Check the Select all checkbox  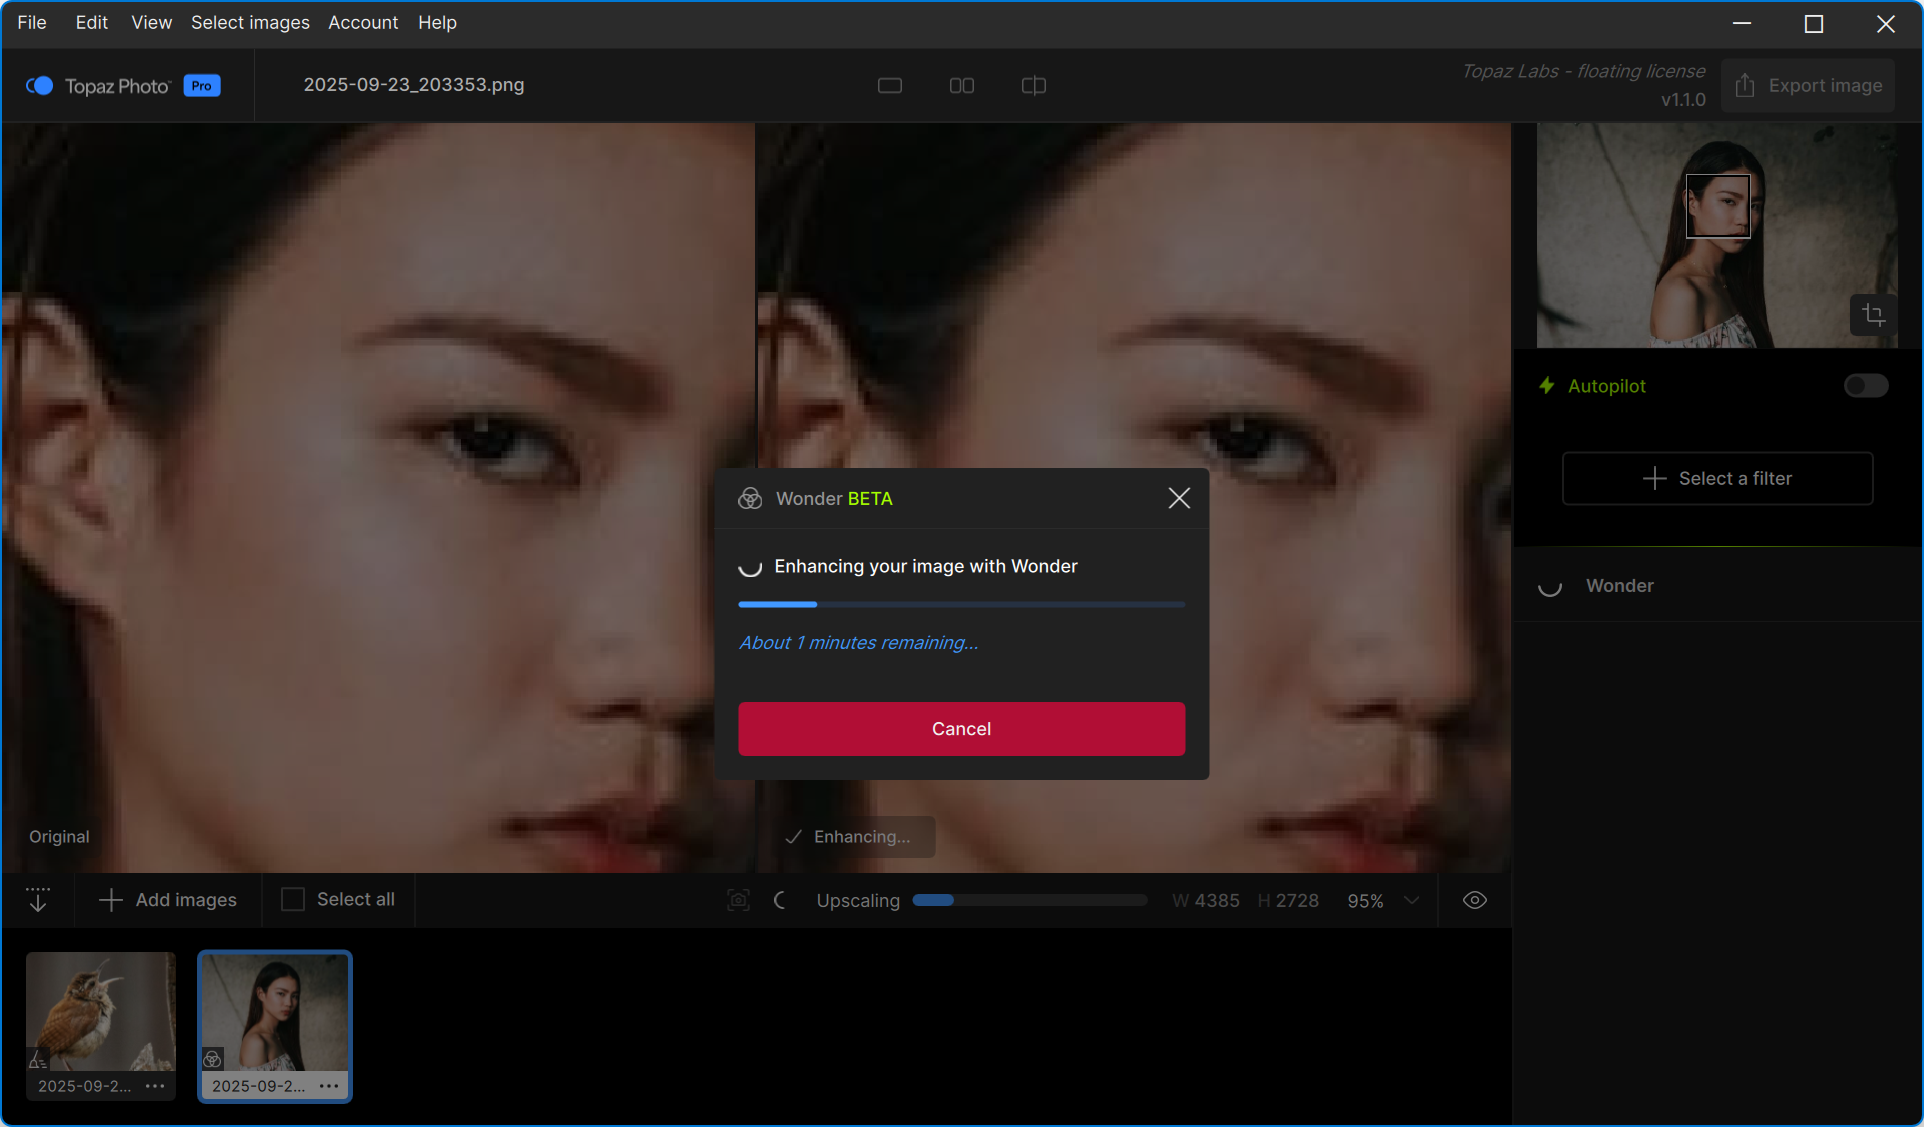(x=293, y=900)
